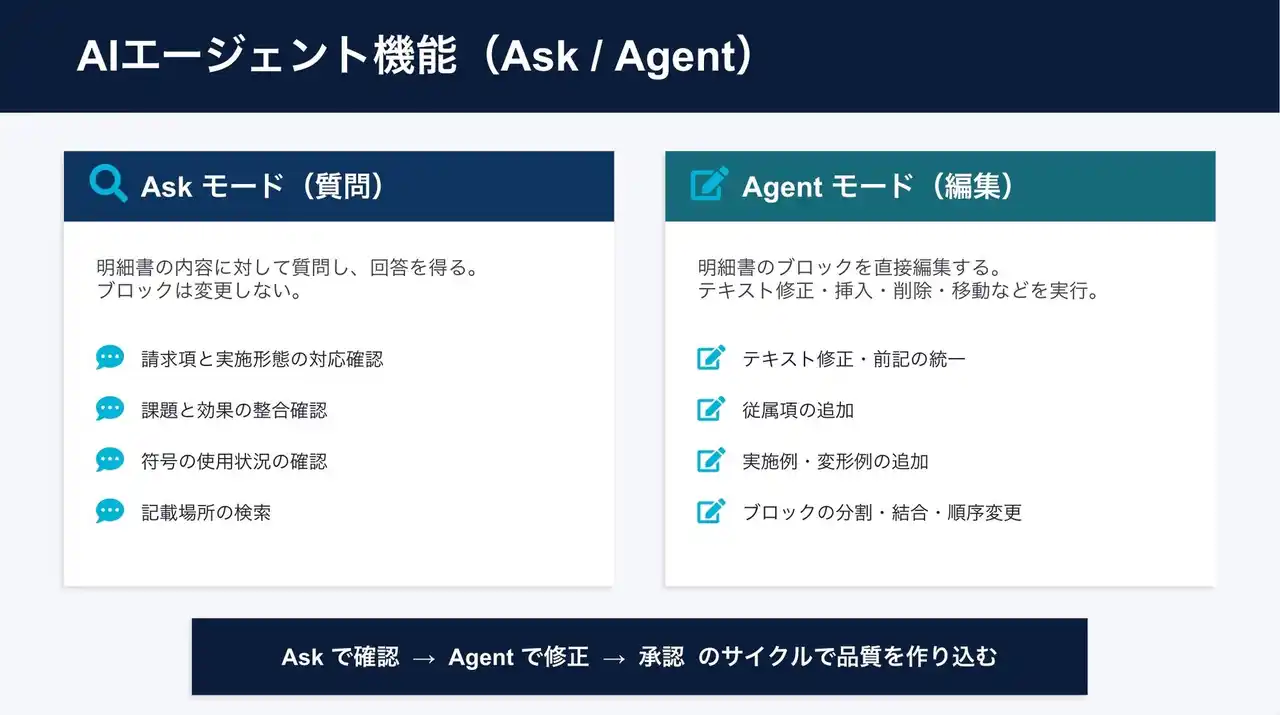
Task: Click chat bubble icon next to 課題と効果の整合確認
Action: 110,409
